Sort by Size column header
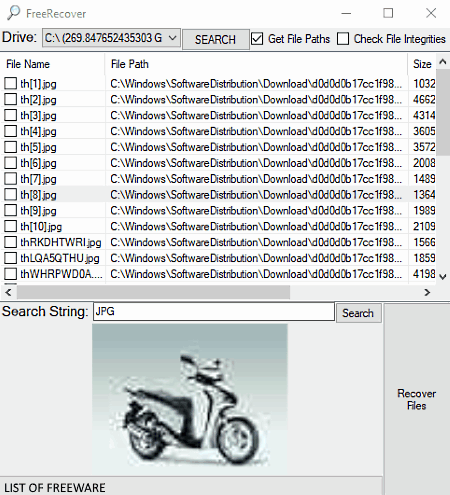 pyautogui.click(x=422, y=64)
